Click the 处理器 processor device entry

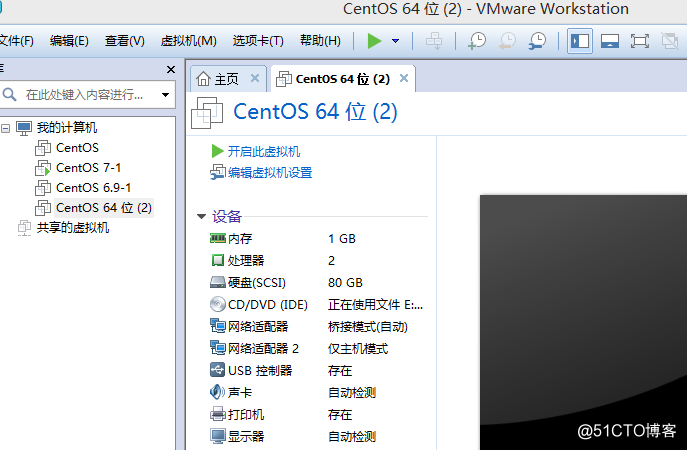coord(237,261)
